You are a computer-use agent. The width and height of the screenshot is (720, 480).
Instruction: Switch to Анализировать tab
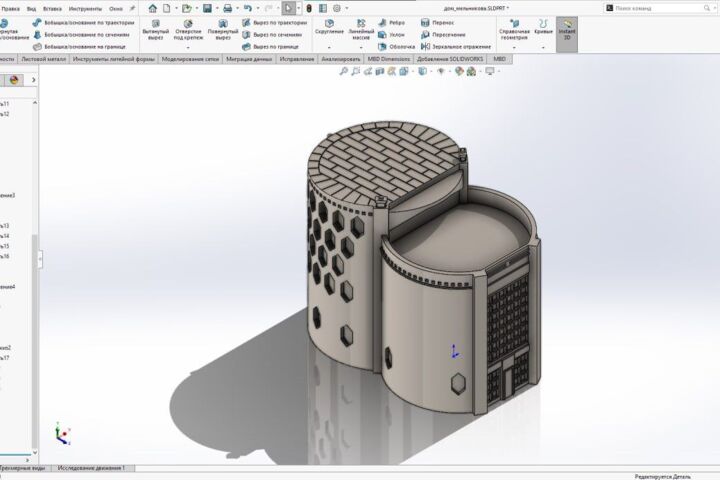point(341,59)
